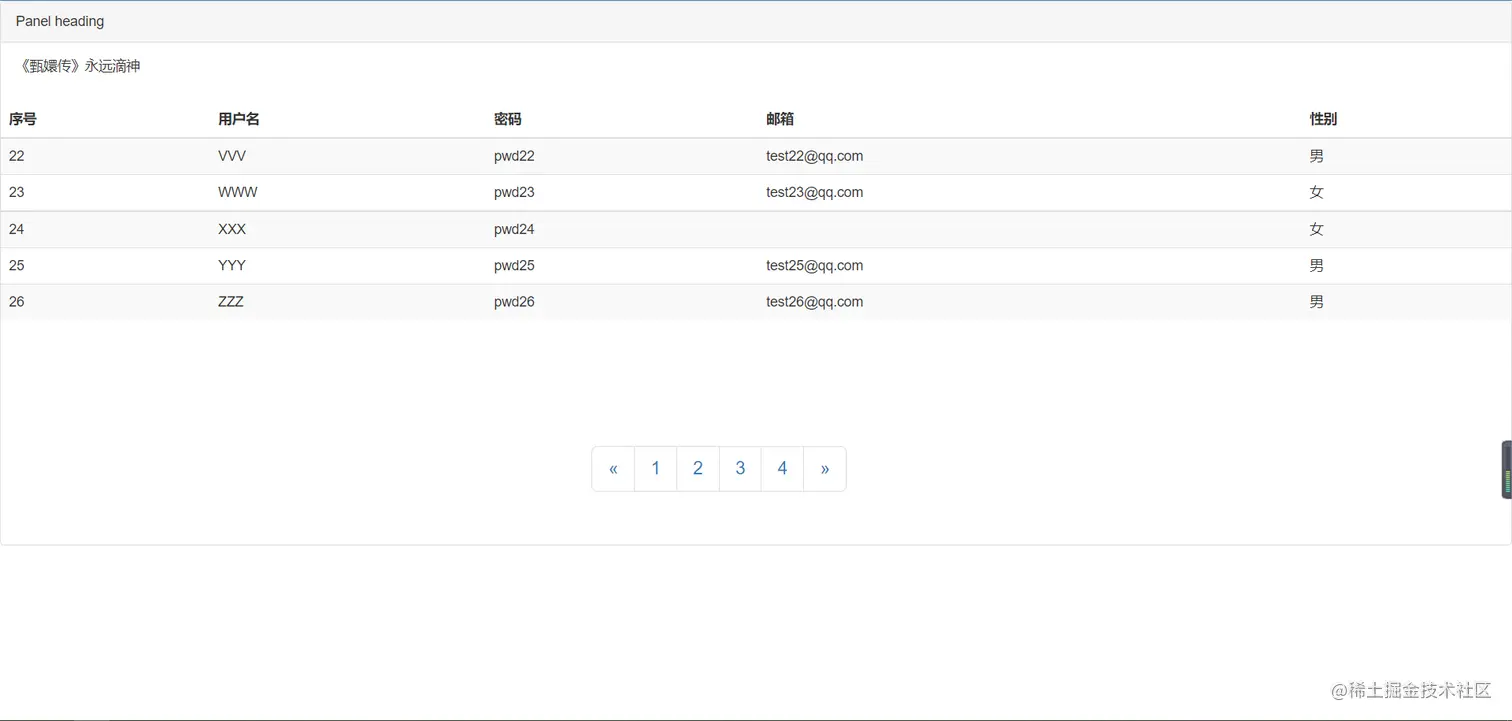
Task: Select the username YYY cell
Action: coord(232,265)
